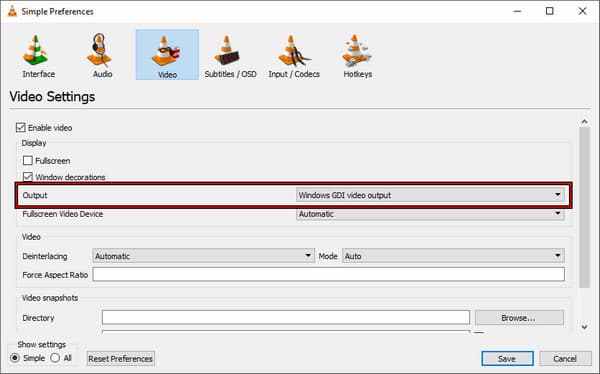Click the Force Aspect Ratio input field
This screenshot has width=600, height=374.
tap(328, 274)
